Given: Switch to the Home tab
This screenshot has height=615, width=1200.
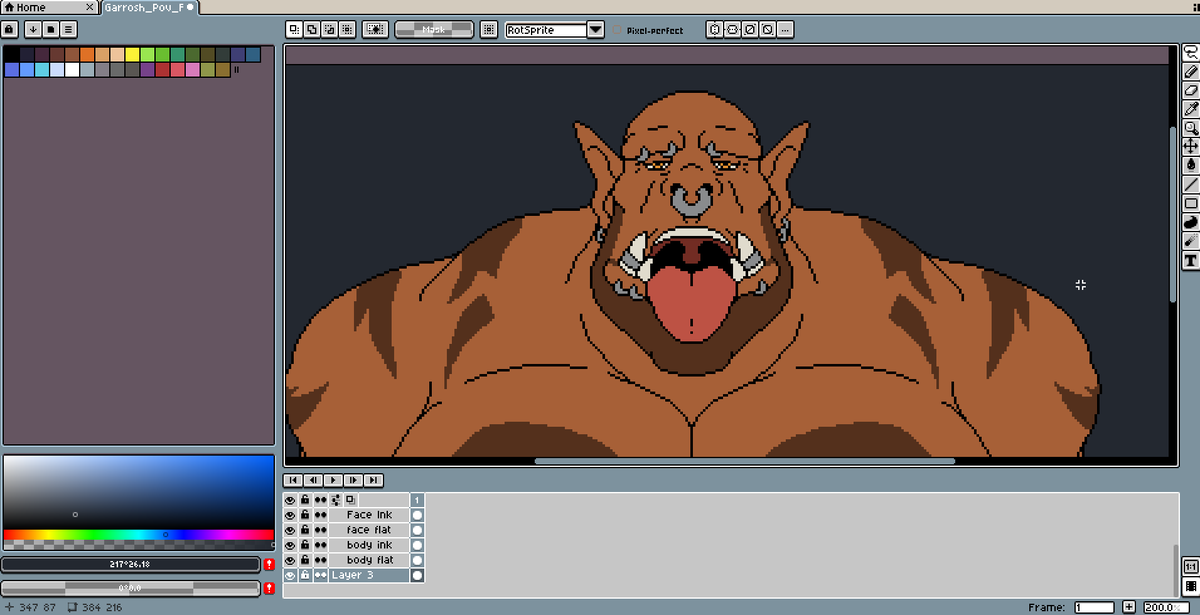Looking at the screenshot, I should (x=49, y=7).
